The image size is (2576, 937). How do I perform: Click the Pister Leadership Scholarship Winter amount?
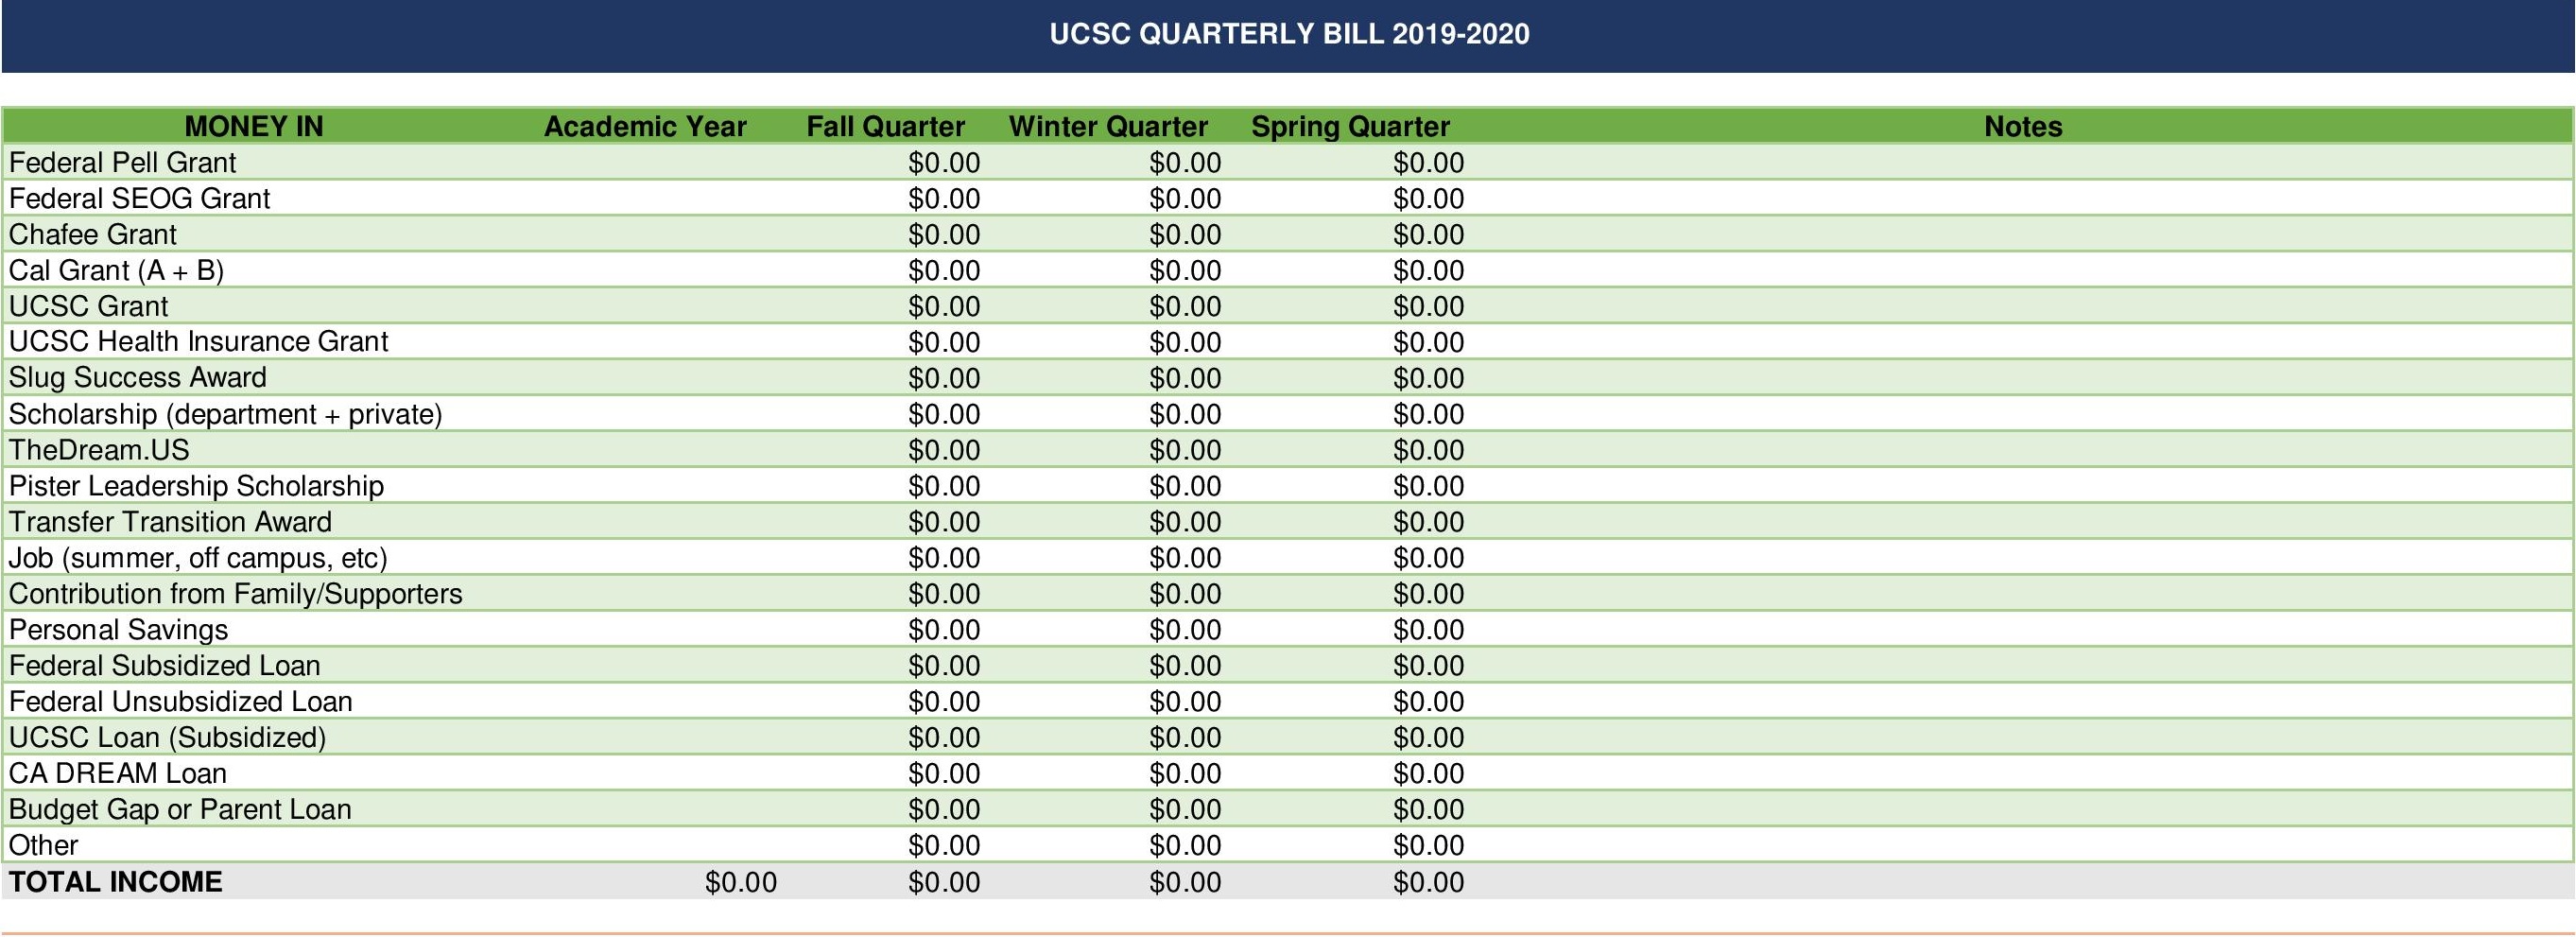(x=1185, y=487)
